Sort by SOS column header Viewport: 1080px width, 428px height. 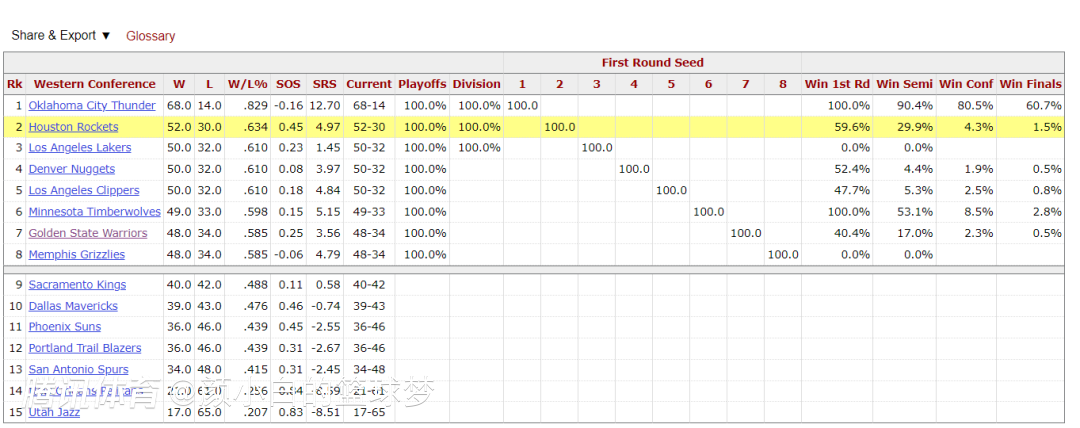coord(288,84)
